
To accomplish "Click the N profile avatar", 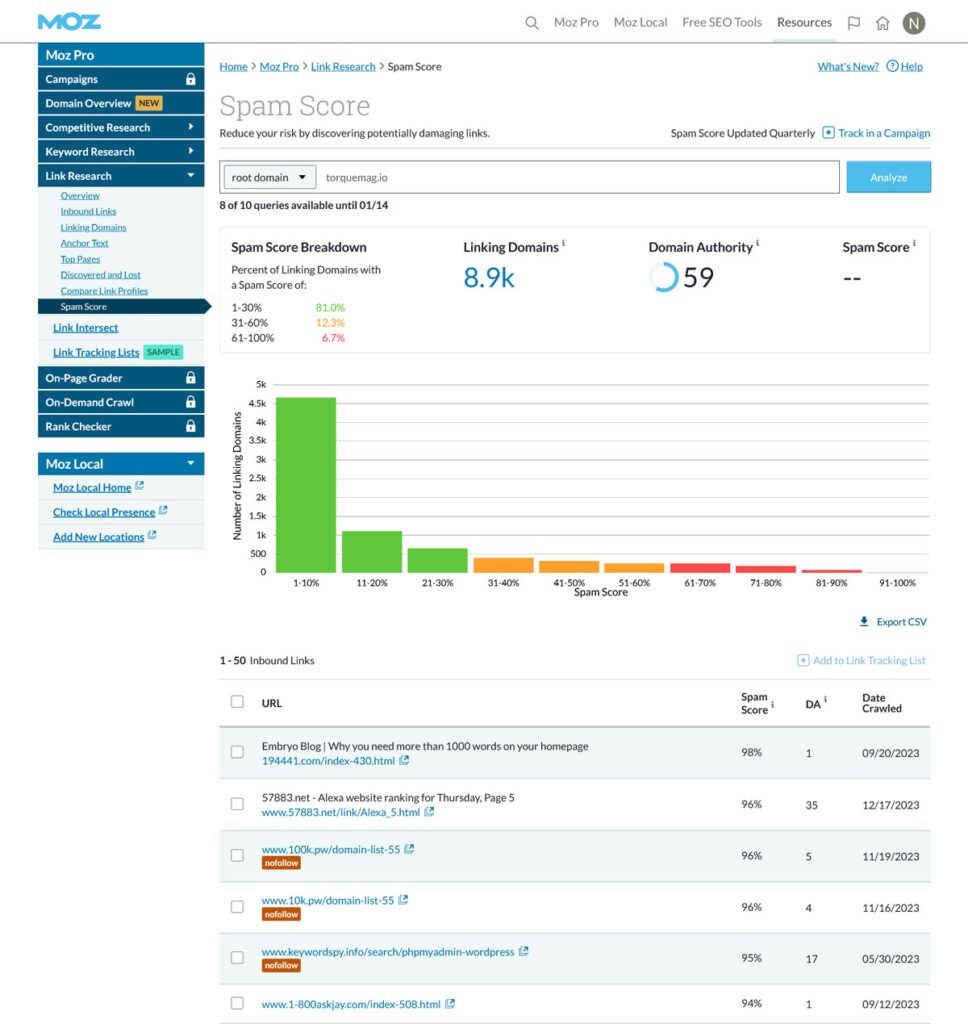I will click(x=915, y=21).
